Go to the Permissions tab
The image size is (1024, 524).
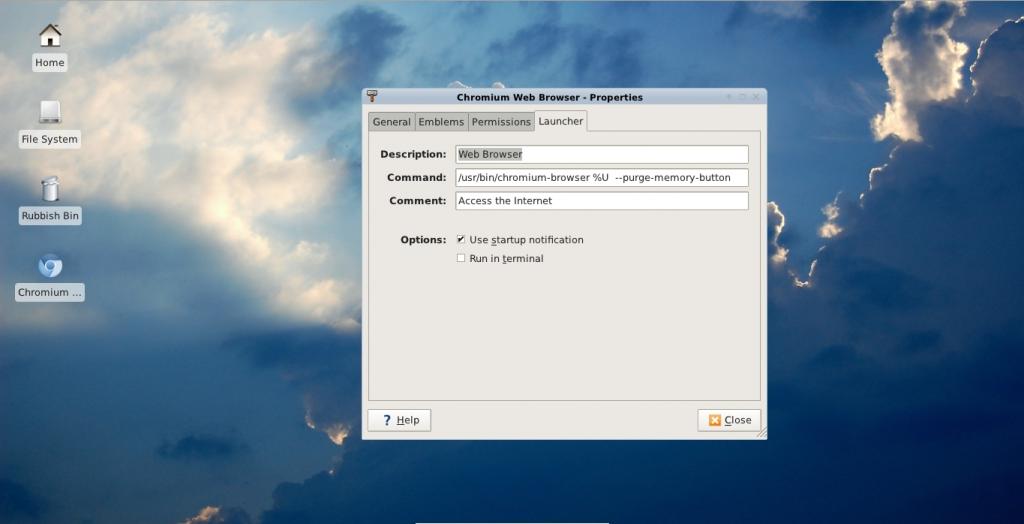pos(501,122)
